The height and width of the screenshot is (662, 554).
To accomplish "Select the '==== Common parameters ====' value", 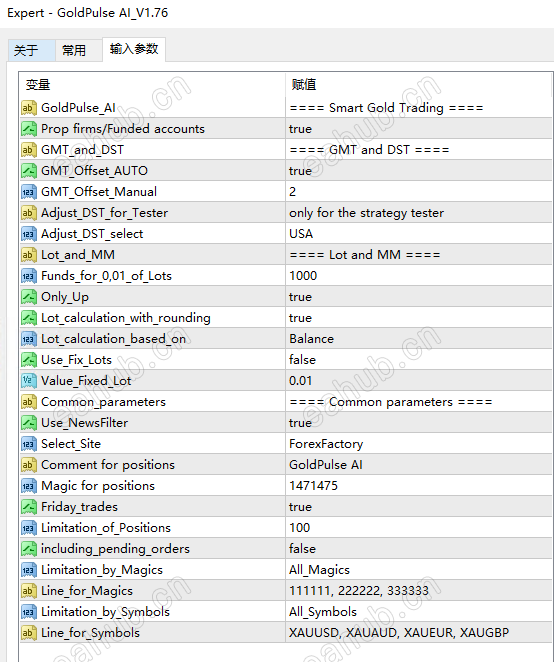I will pos(391,402).
